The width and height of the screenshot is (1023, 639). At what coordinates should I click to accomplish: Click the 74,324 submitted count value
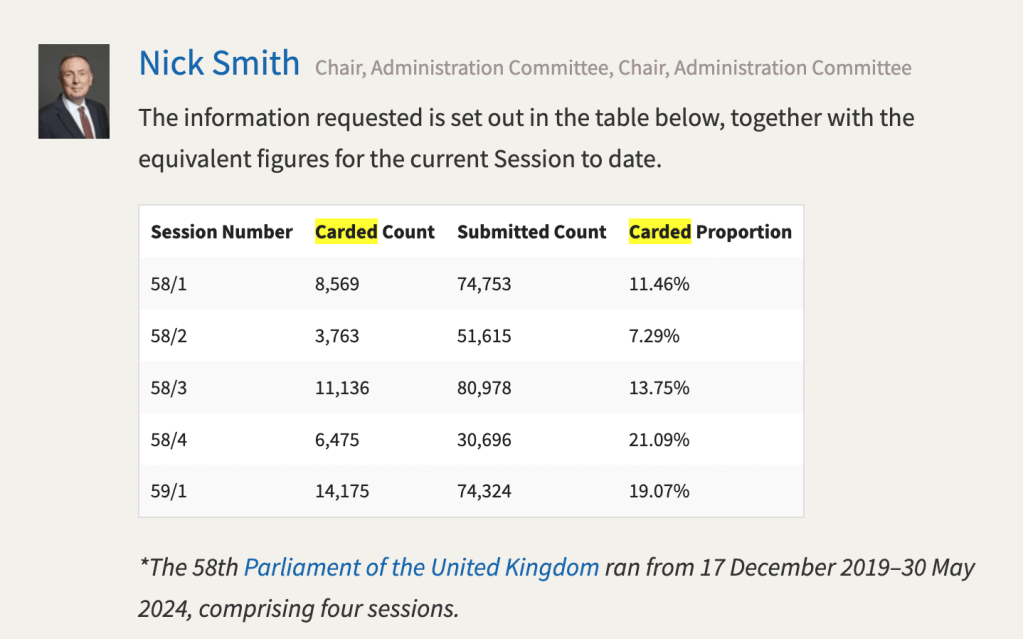tap(484, 492)
